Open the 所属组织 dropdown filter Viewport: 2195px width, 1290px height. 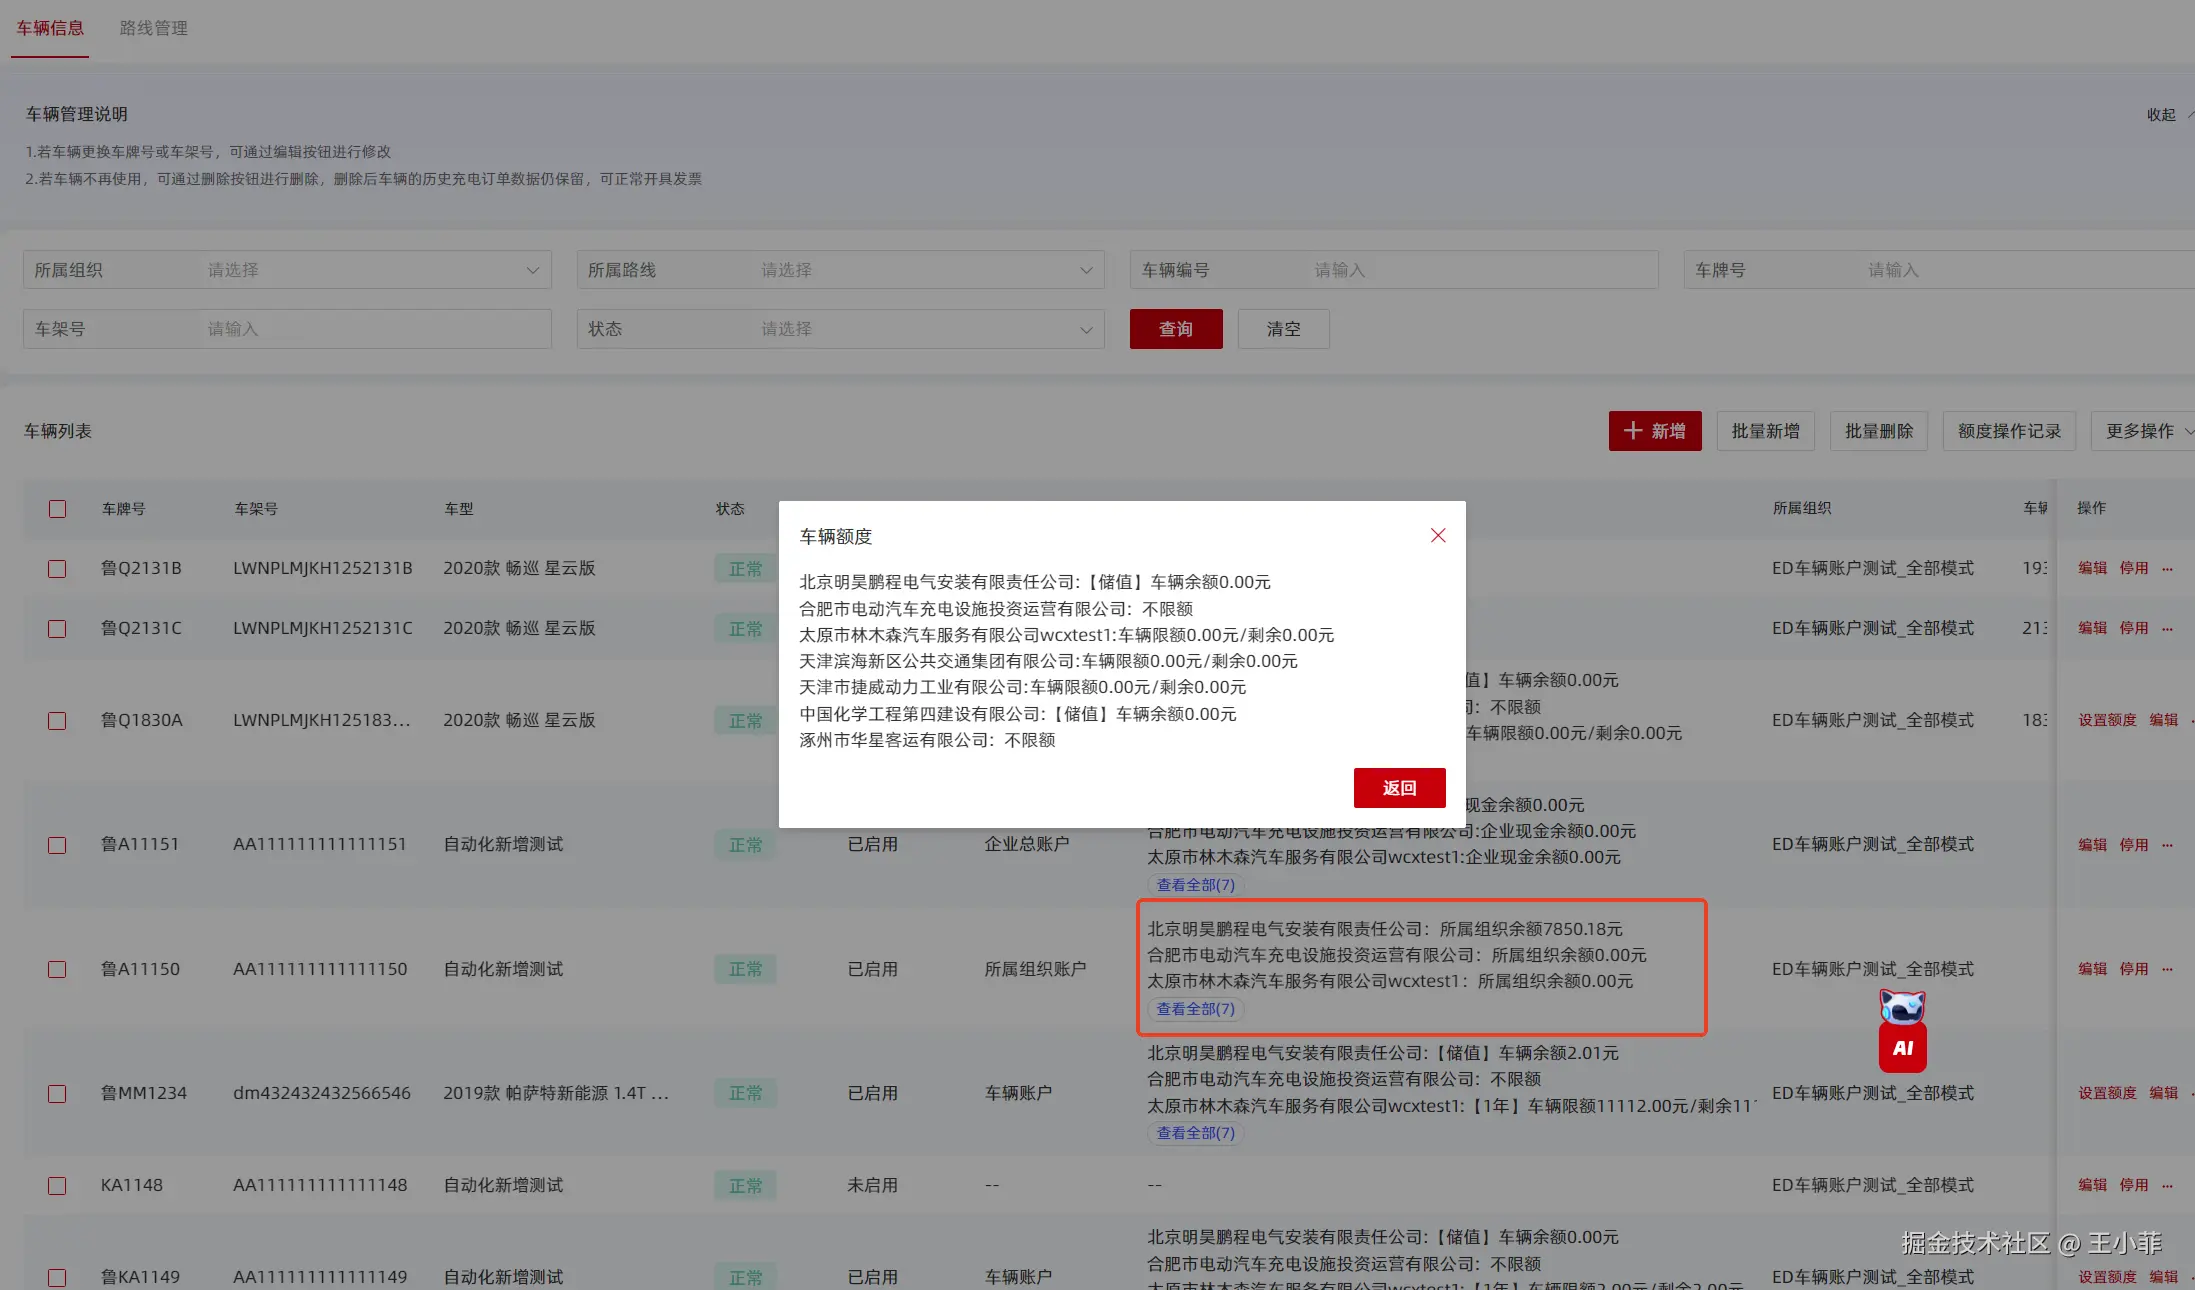(x=370, y=270)
